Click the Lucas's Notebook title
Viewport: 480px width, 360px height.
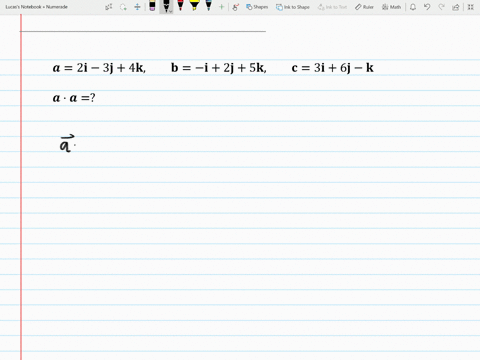click(x=37, y=7)
